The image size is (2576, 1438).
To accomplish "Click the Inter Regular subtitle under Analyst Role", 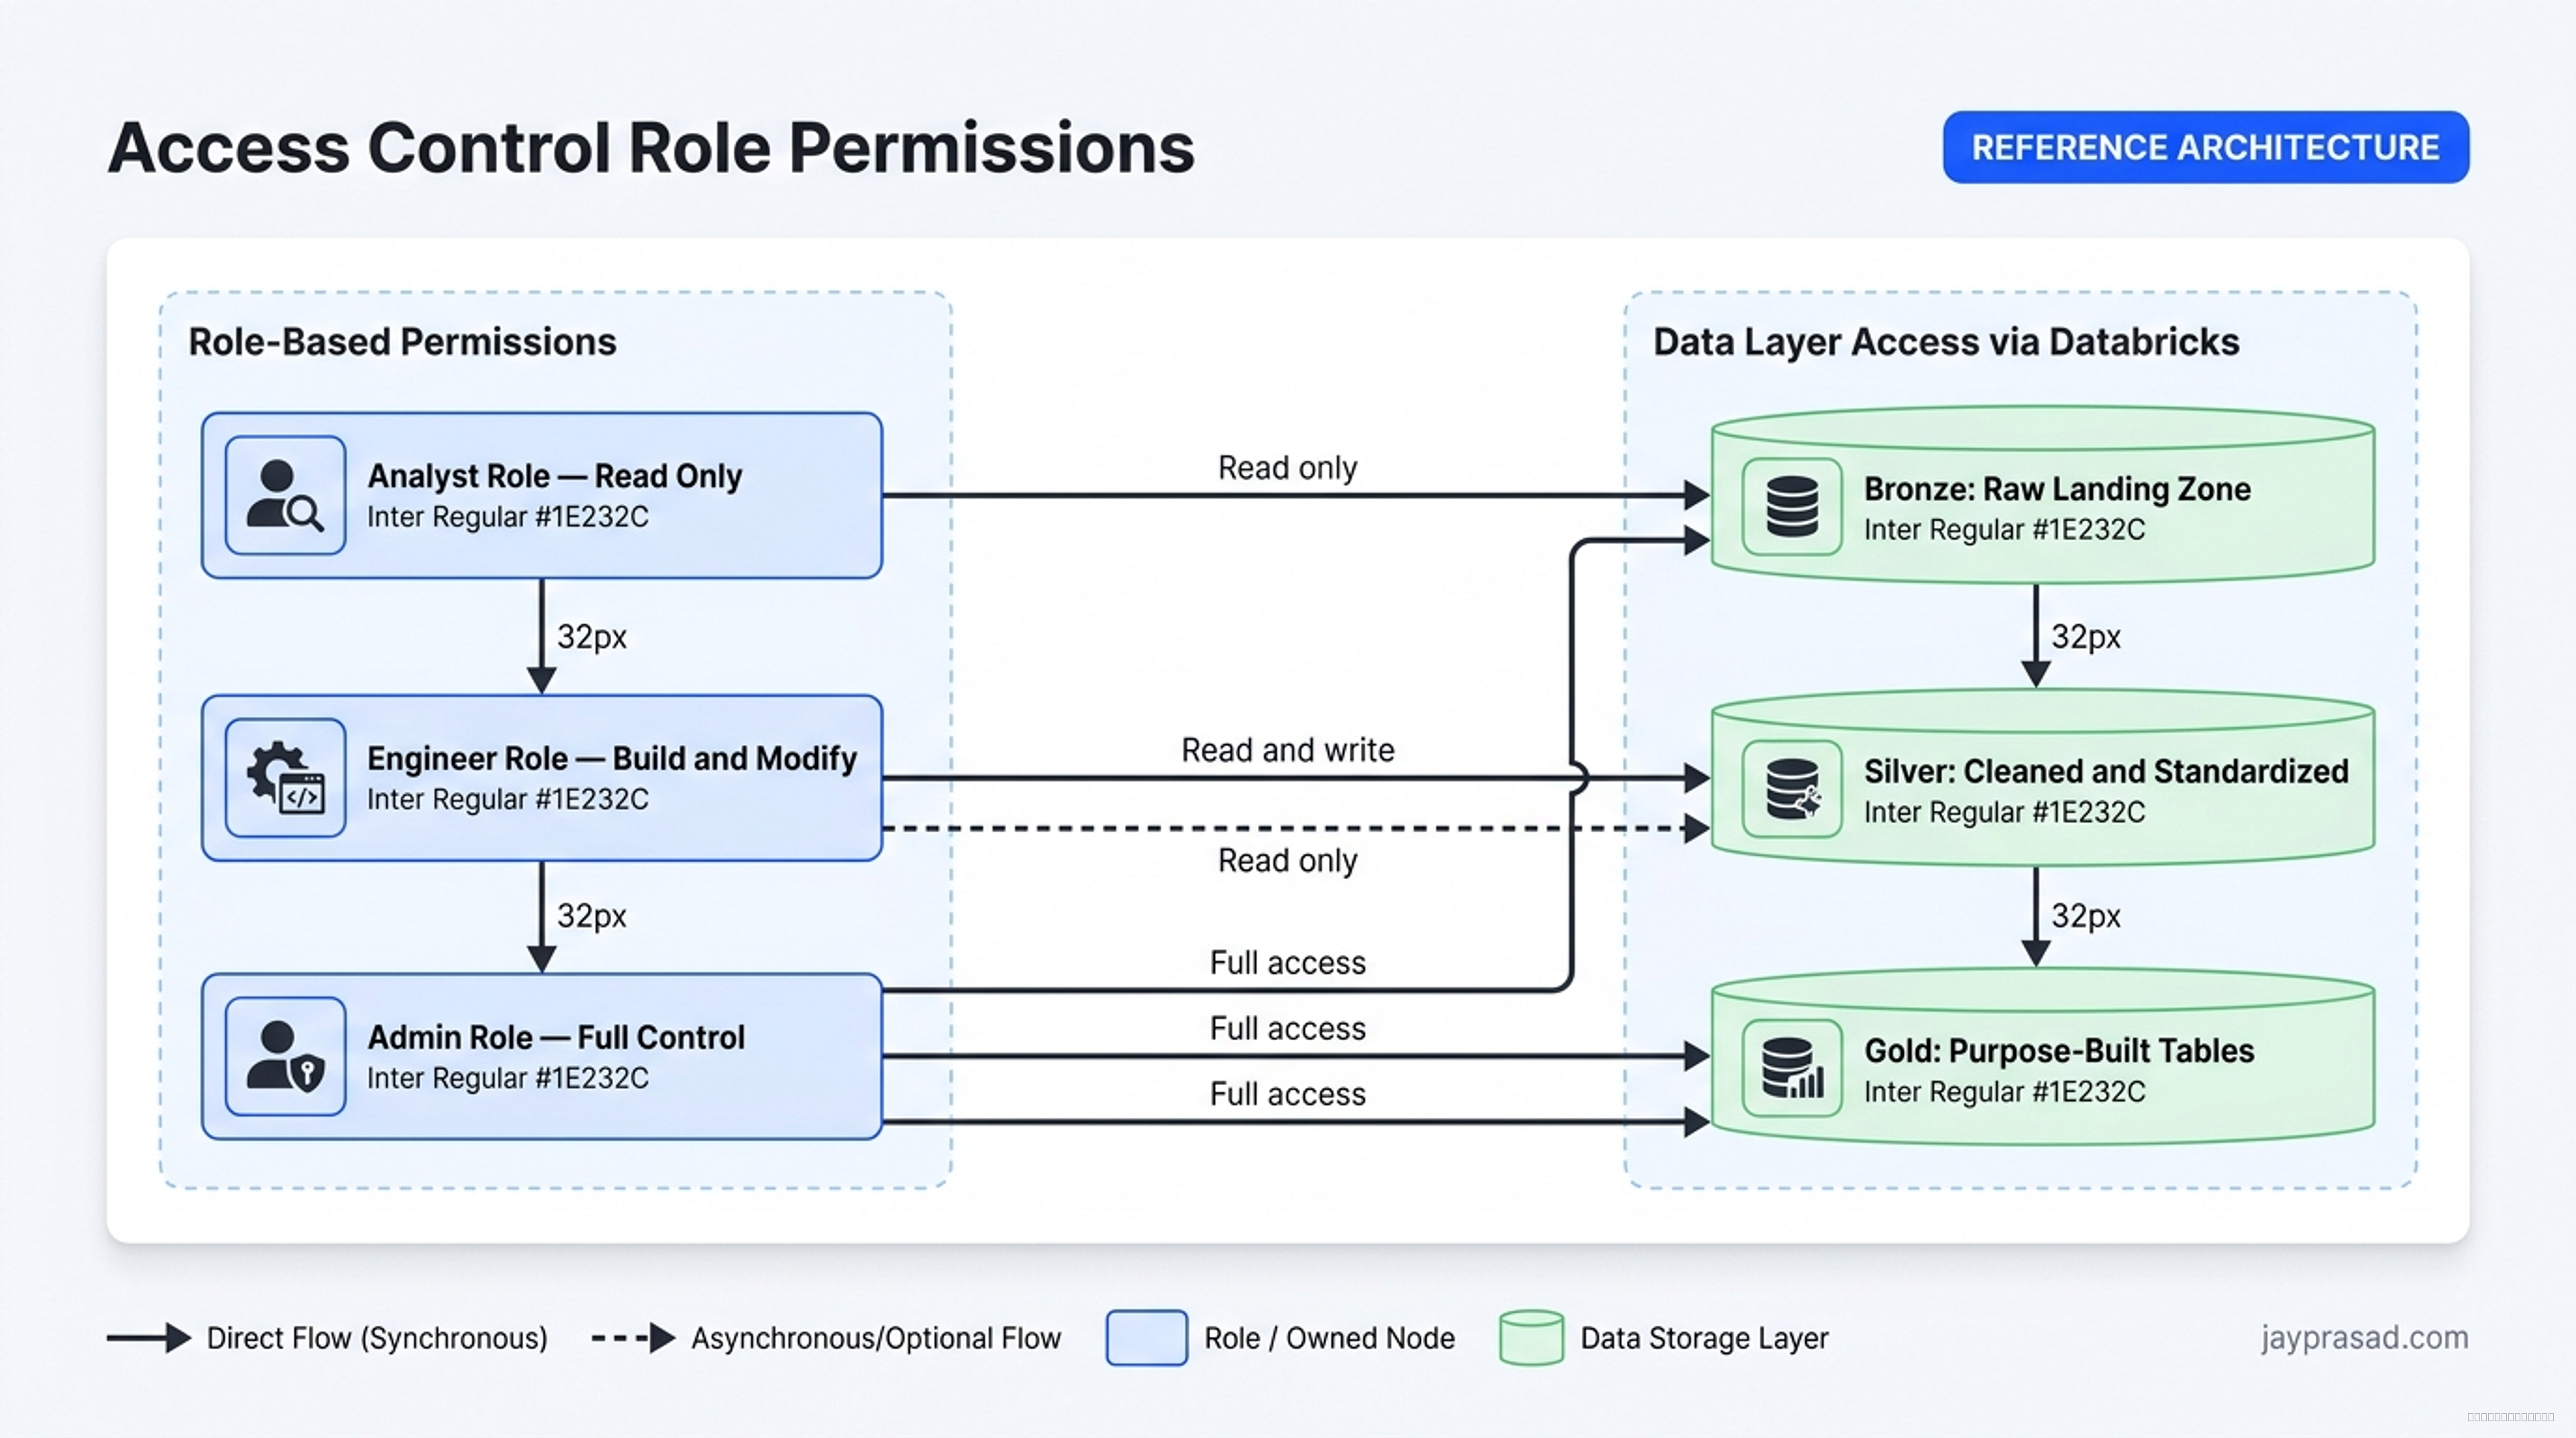I will (508, 517).
